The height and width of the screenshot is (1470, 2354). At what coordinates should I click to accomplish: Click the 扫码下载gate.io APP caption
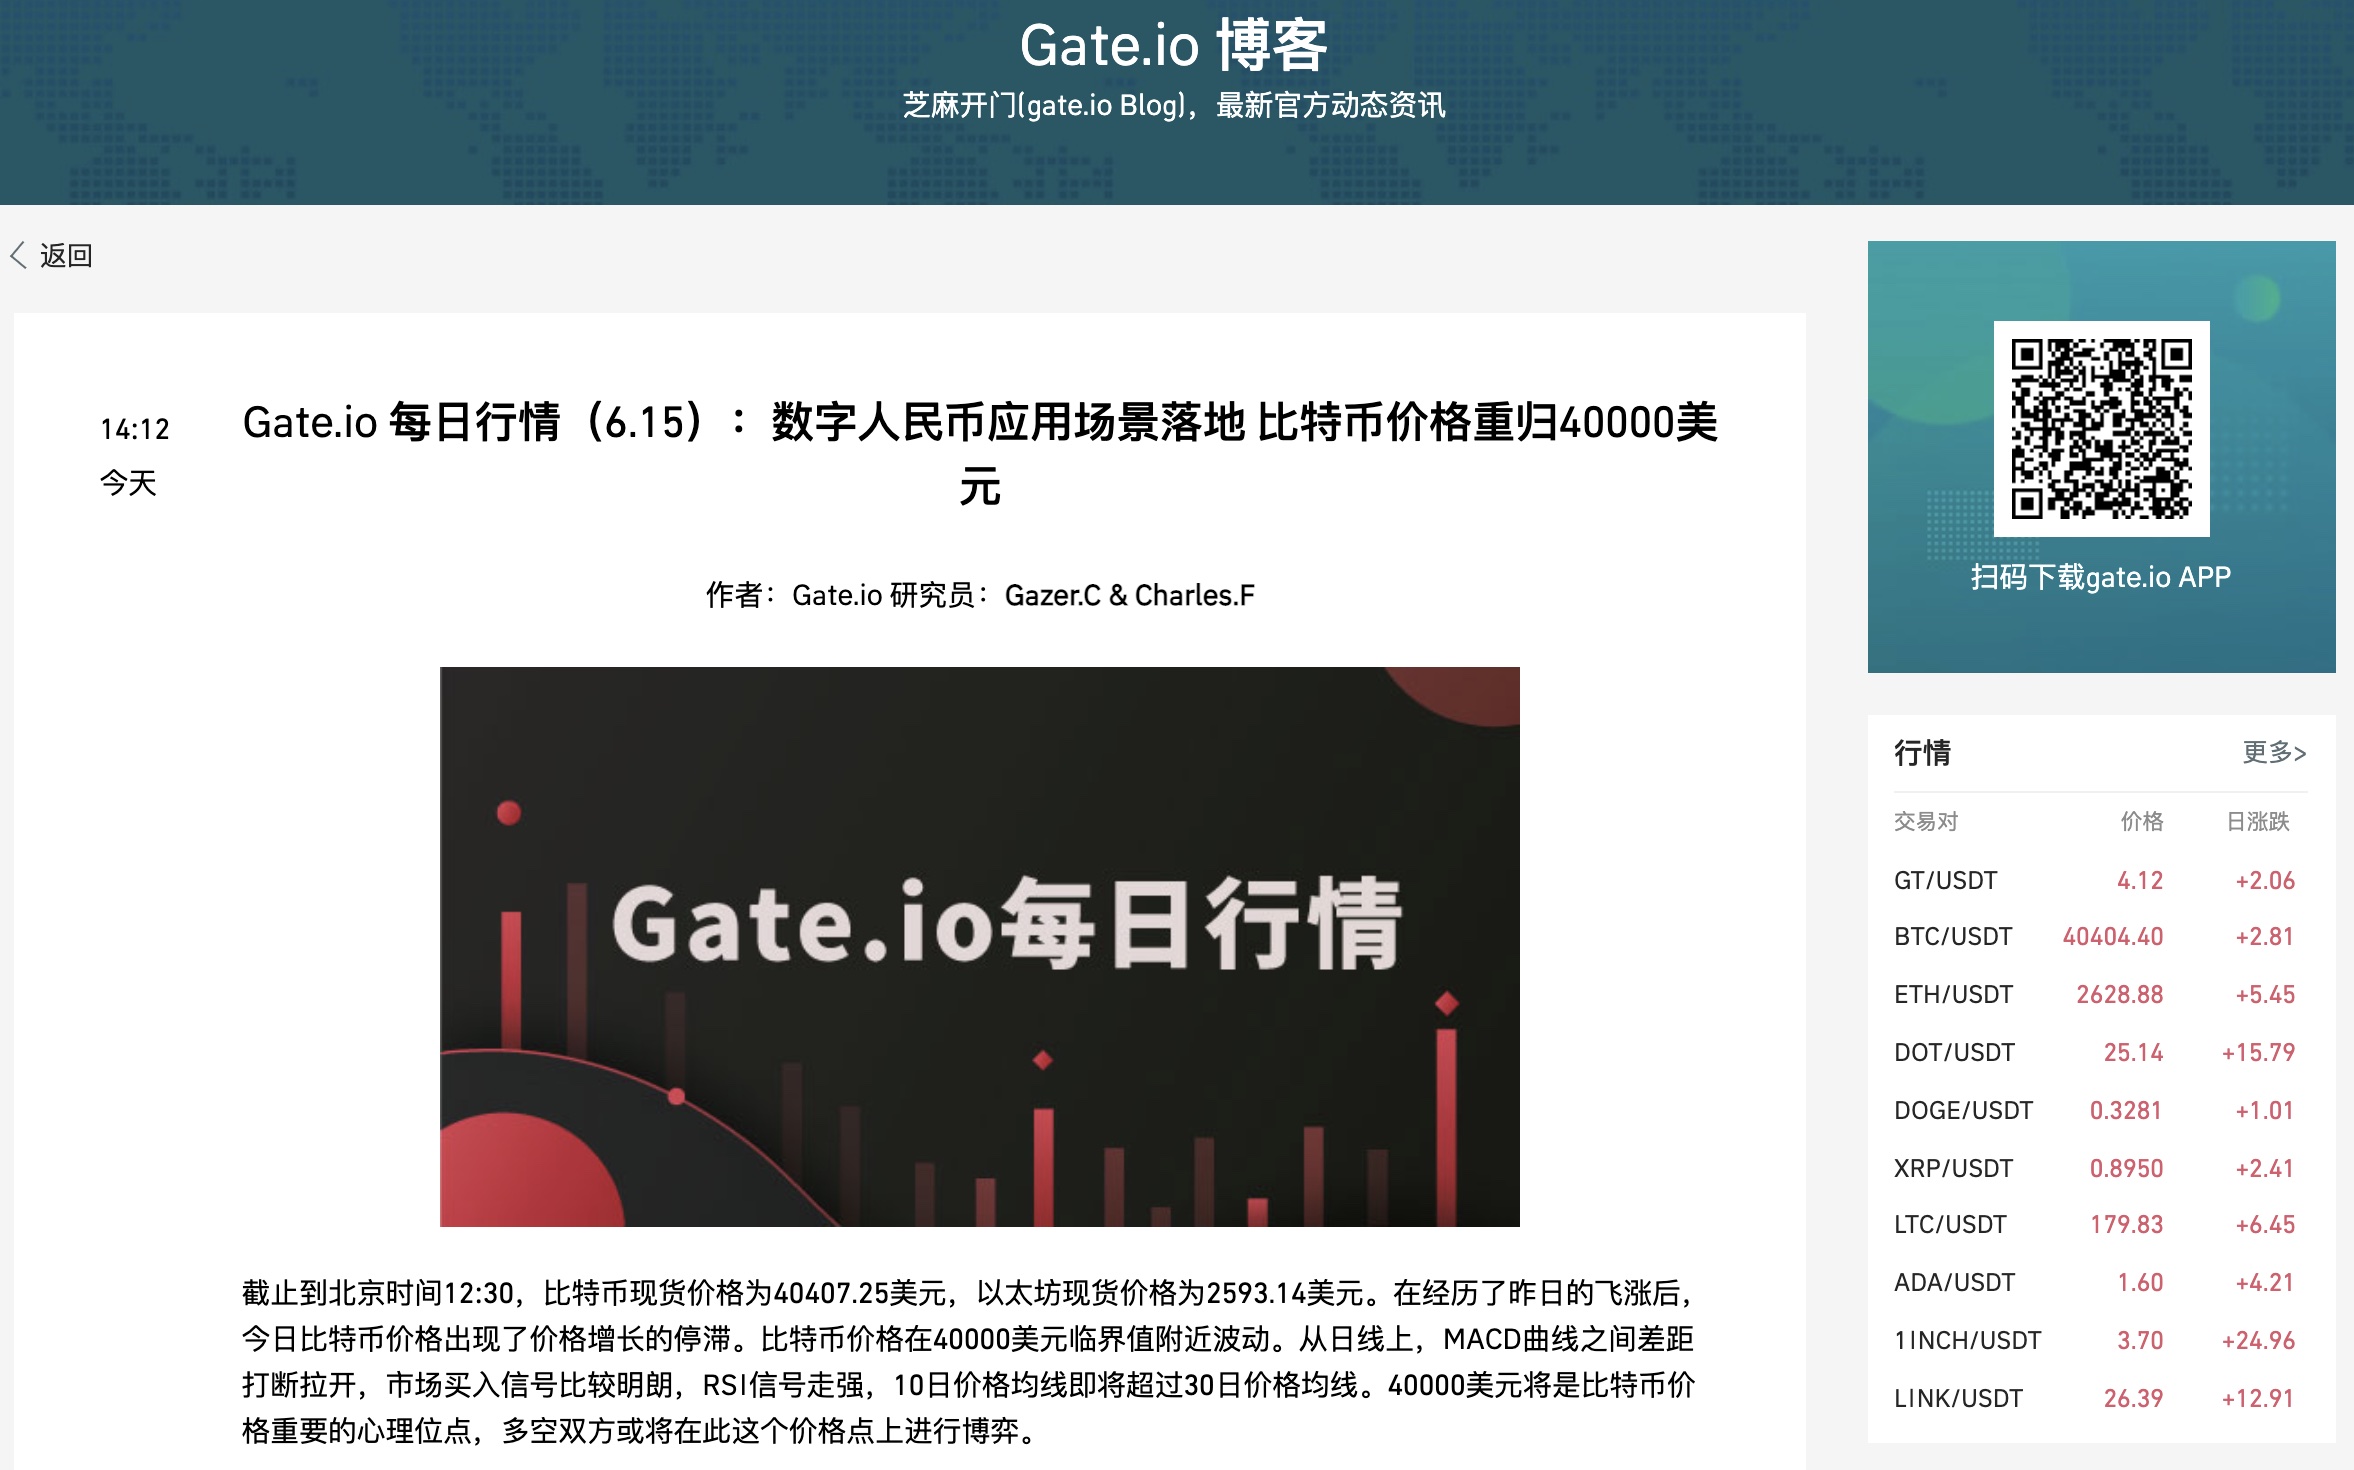pos(2101,577)
